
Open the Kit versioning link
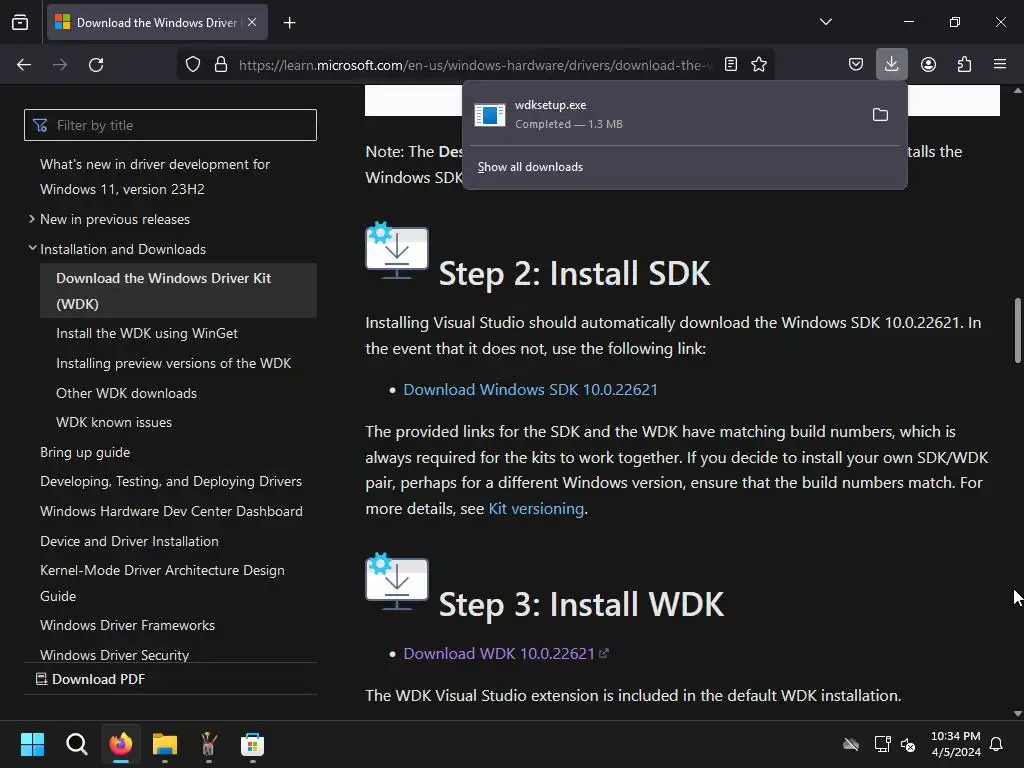tap(536, 509)
